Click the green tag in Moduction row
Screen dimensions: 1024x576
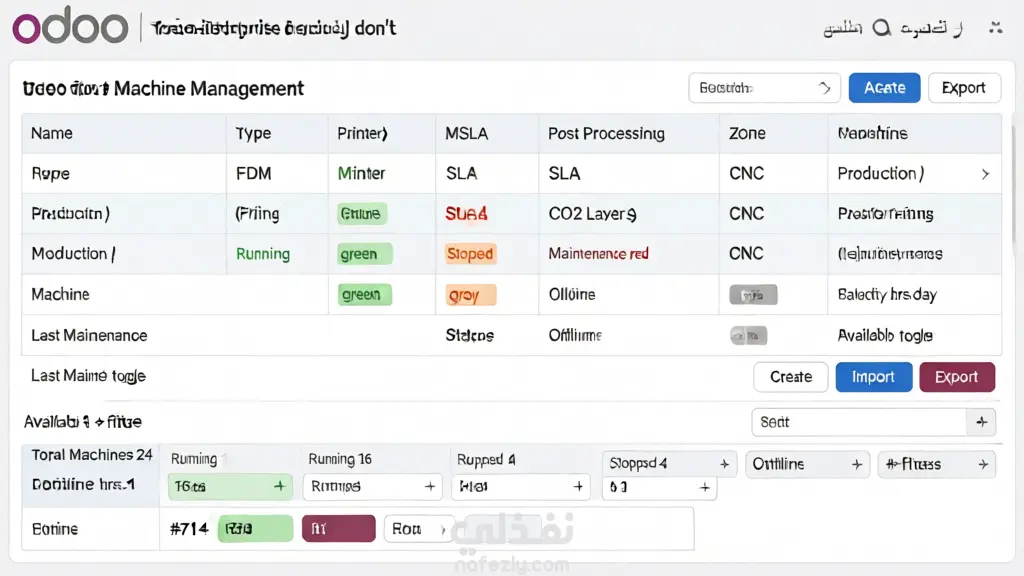[x=365, y=253]
